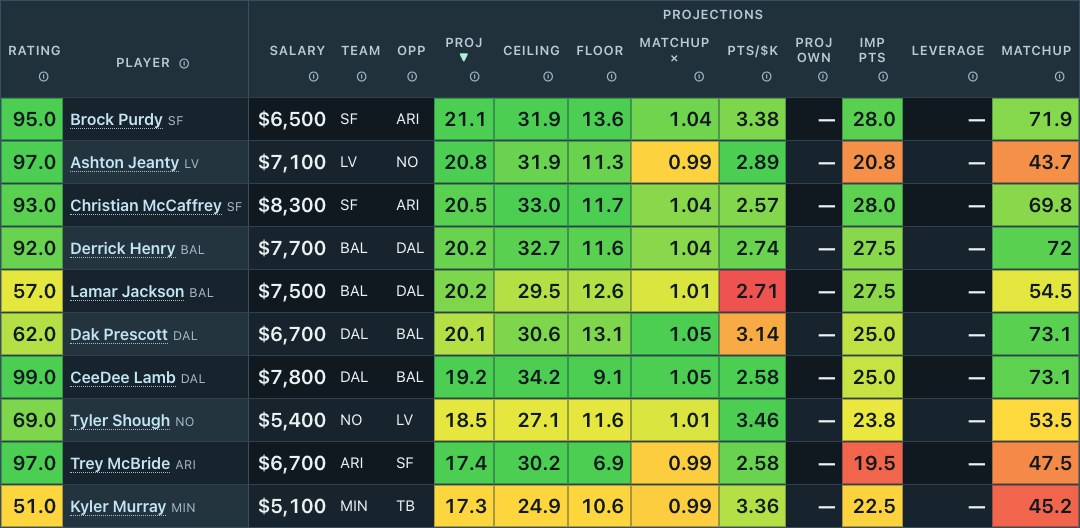This screenshot has height=528, width=1080.
Task: Sort by PTS/$K column header
Action: (753, 50)
